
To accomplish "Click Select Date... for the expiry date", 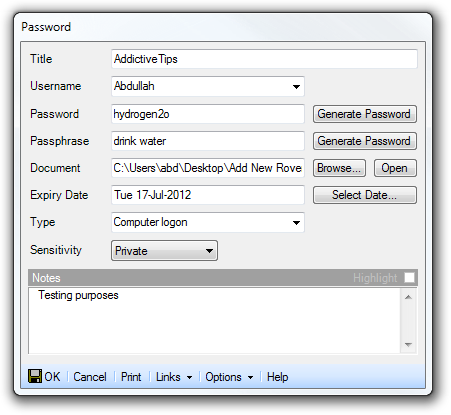I will click(365, 195).
